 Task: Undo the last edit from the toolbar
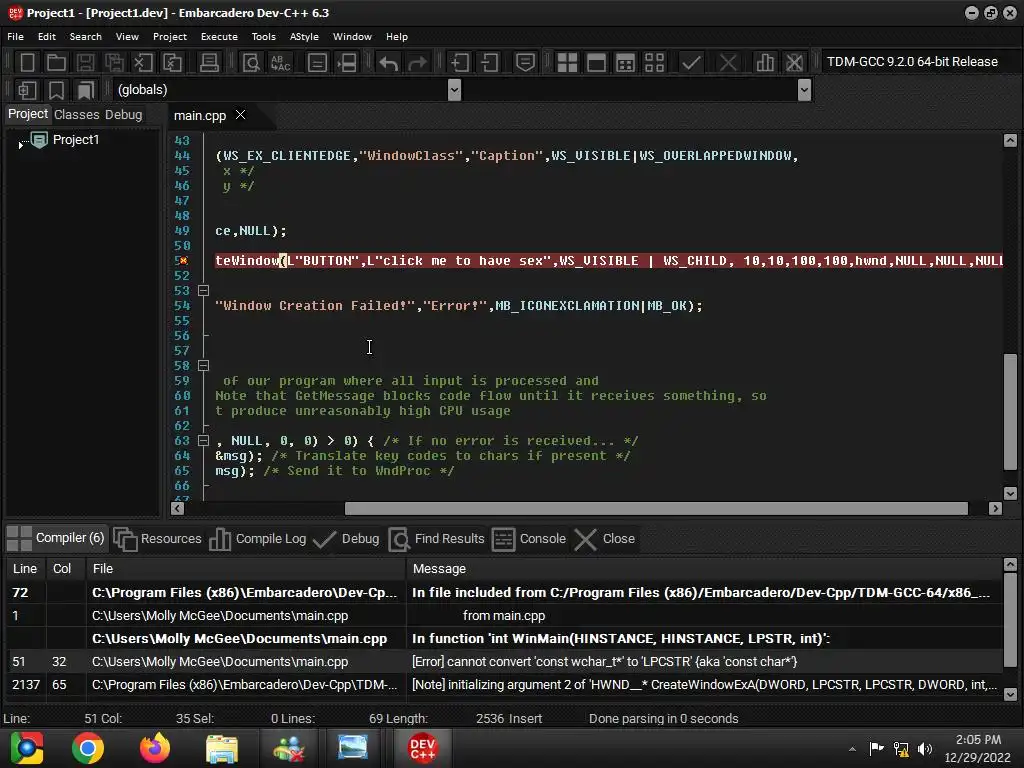389,63
